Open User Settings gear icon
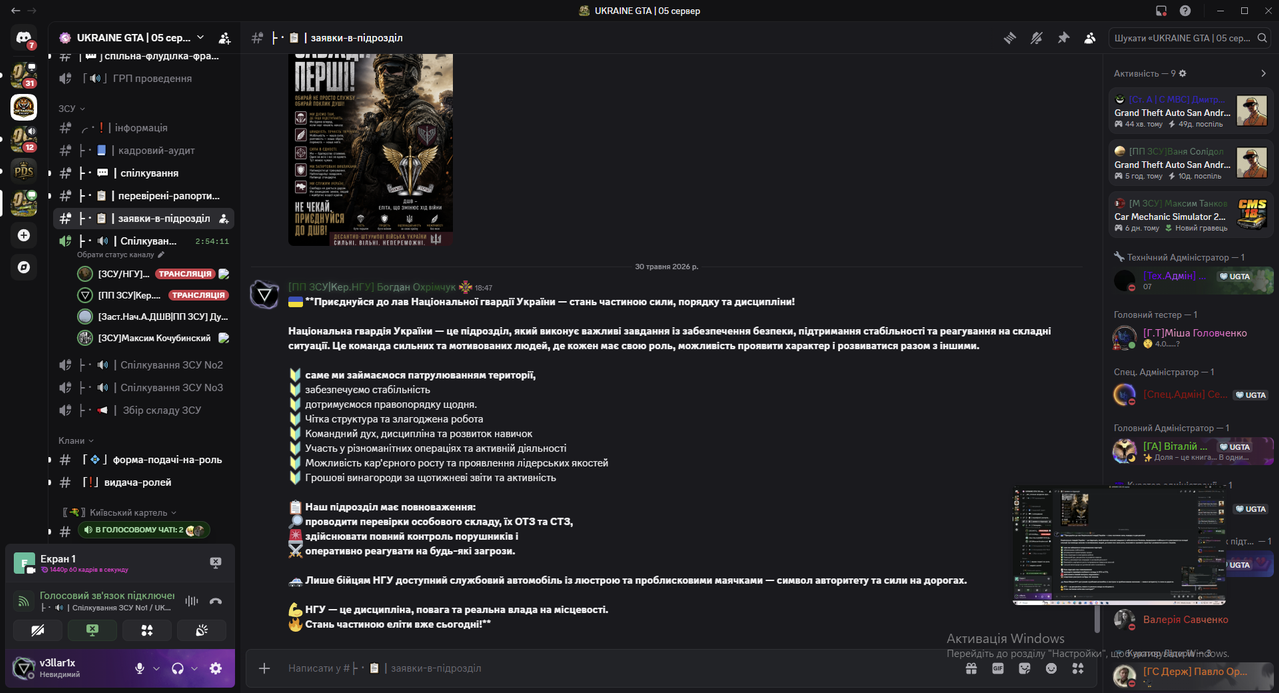Viewport: 1279px width, 693px height. [215, 668]
